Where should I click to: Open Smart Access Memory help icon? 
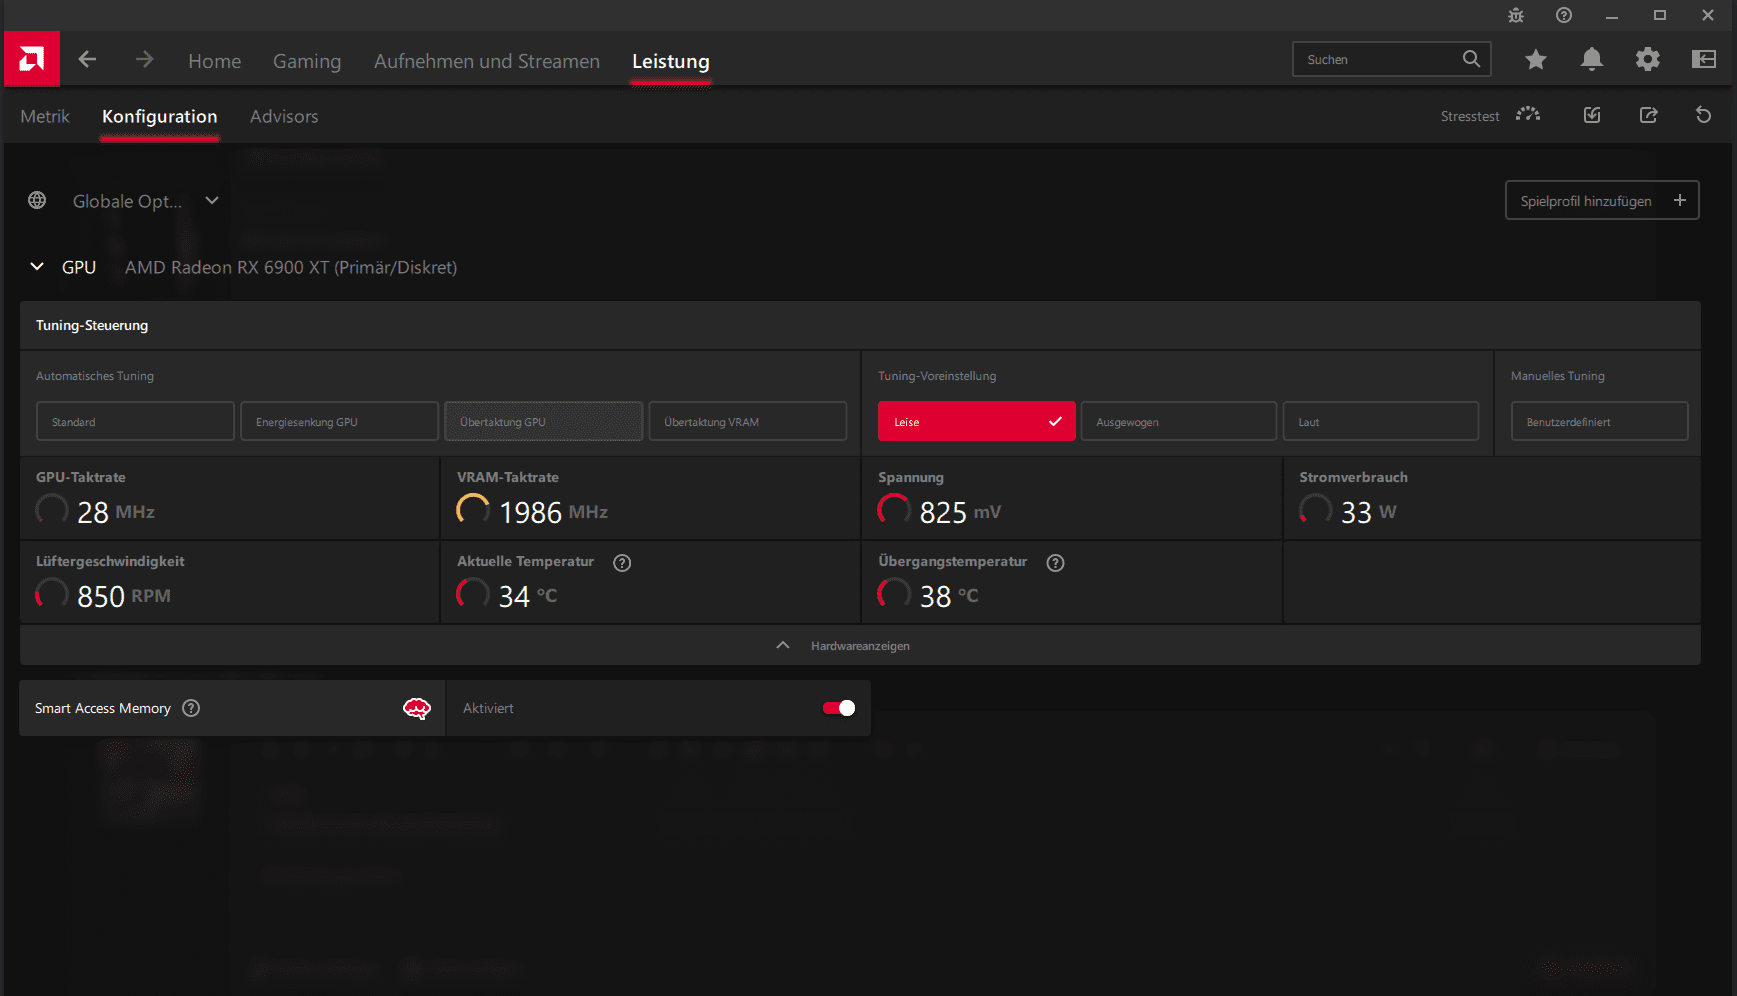coord(191,708)
